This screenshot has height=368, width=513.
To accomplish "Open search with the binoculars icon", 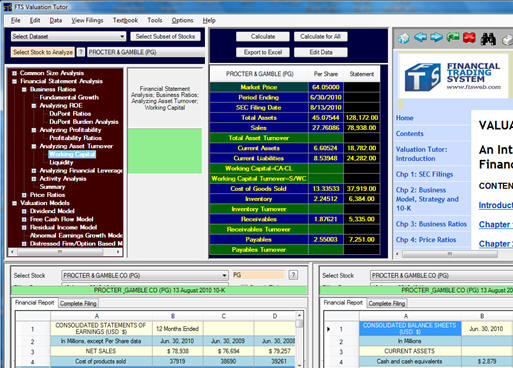I will coord(488,39).
